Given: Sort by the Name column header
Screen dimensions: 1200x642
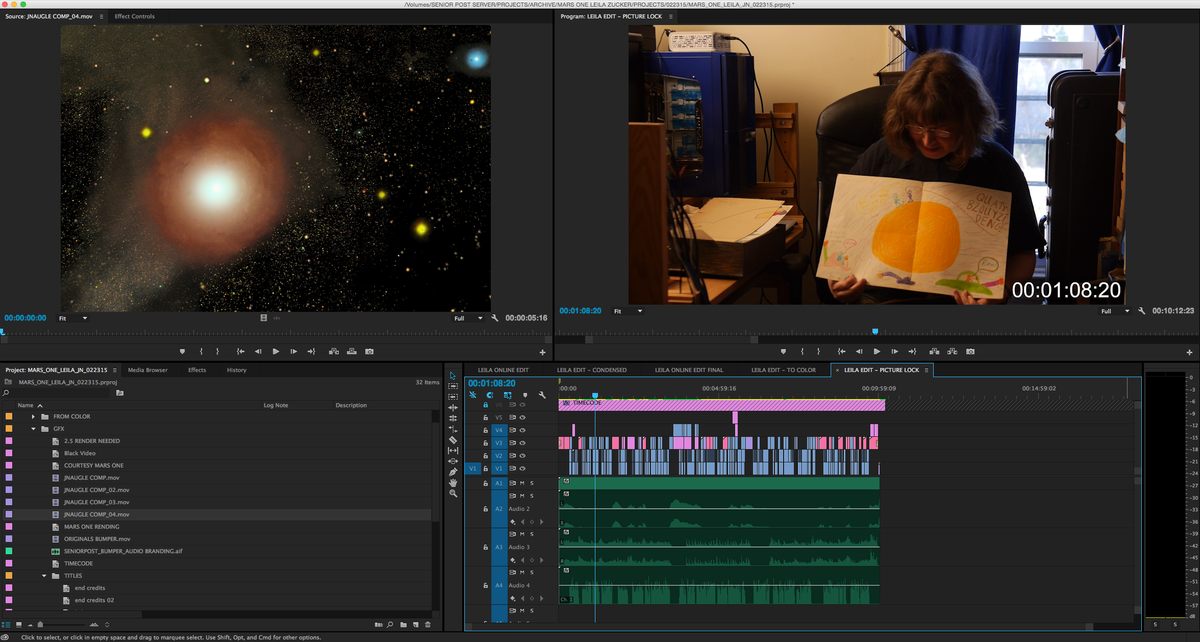Looking at the screenshot, I should [x=26, y=405].
